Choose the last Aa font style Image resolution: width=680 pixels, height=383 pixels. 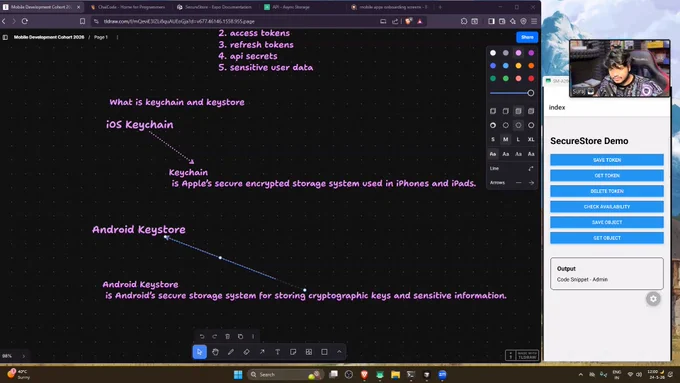point(531,154)
